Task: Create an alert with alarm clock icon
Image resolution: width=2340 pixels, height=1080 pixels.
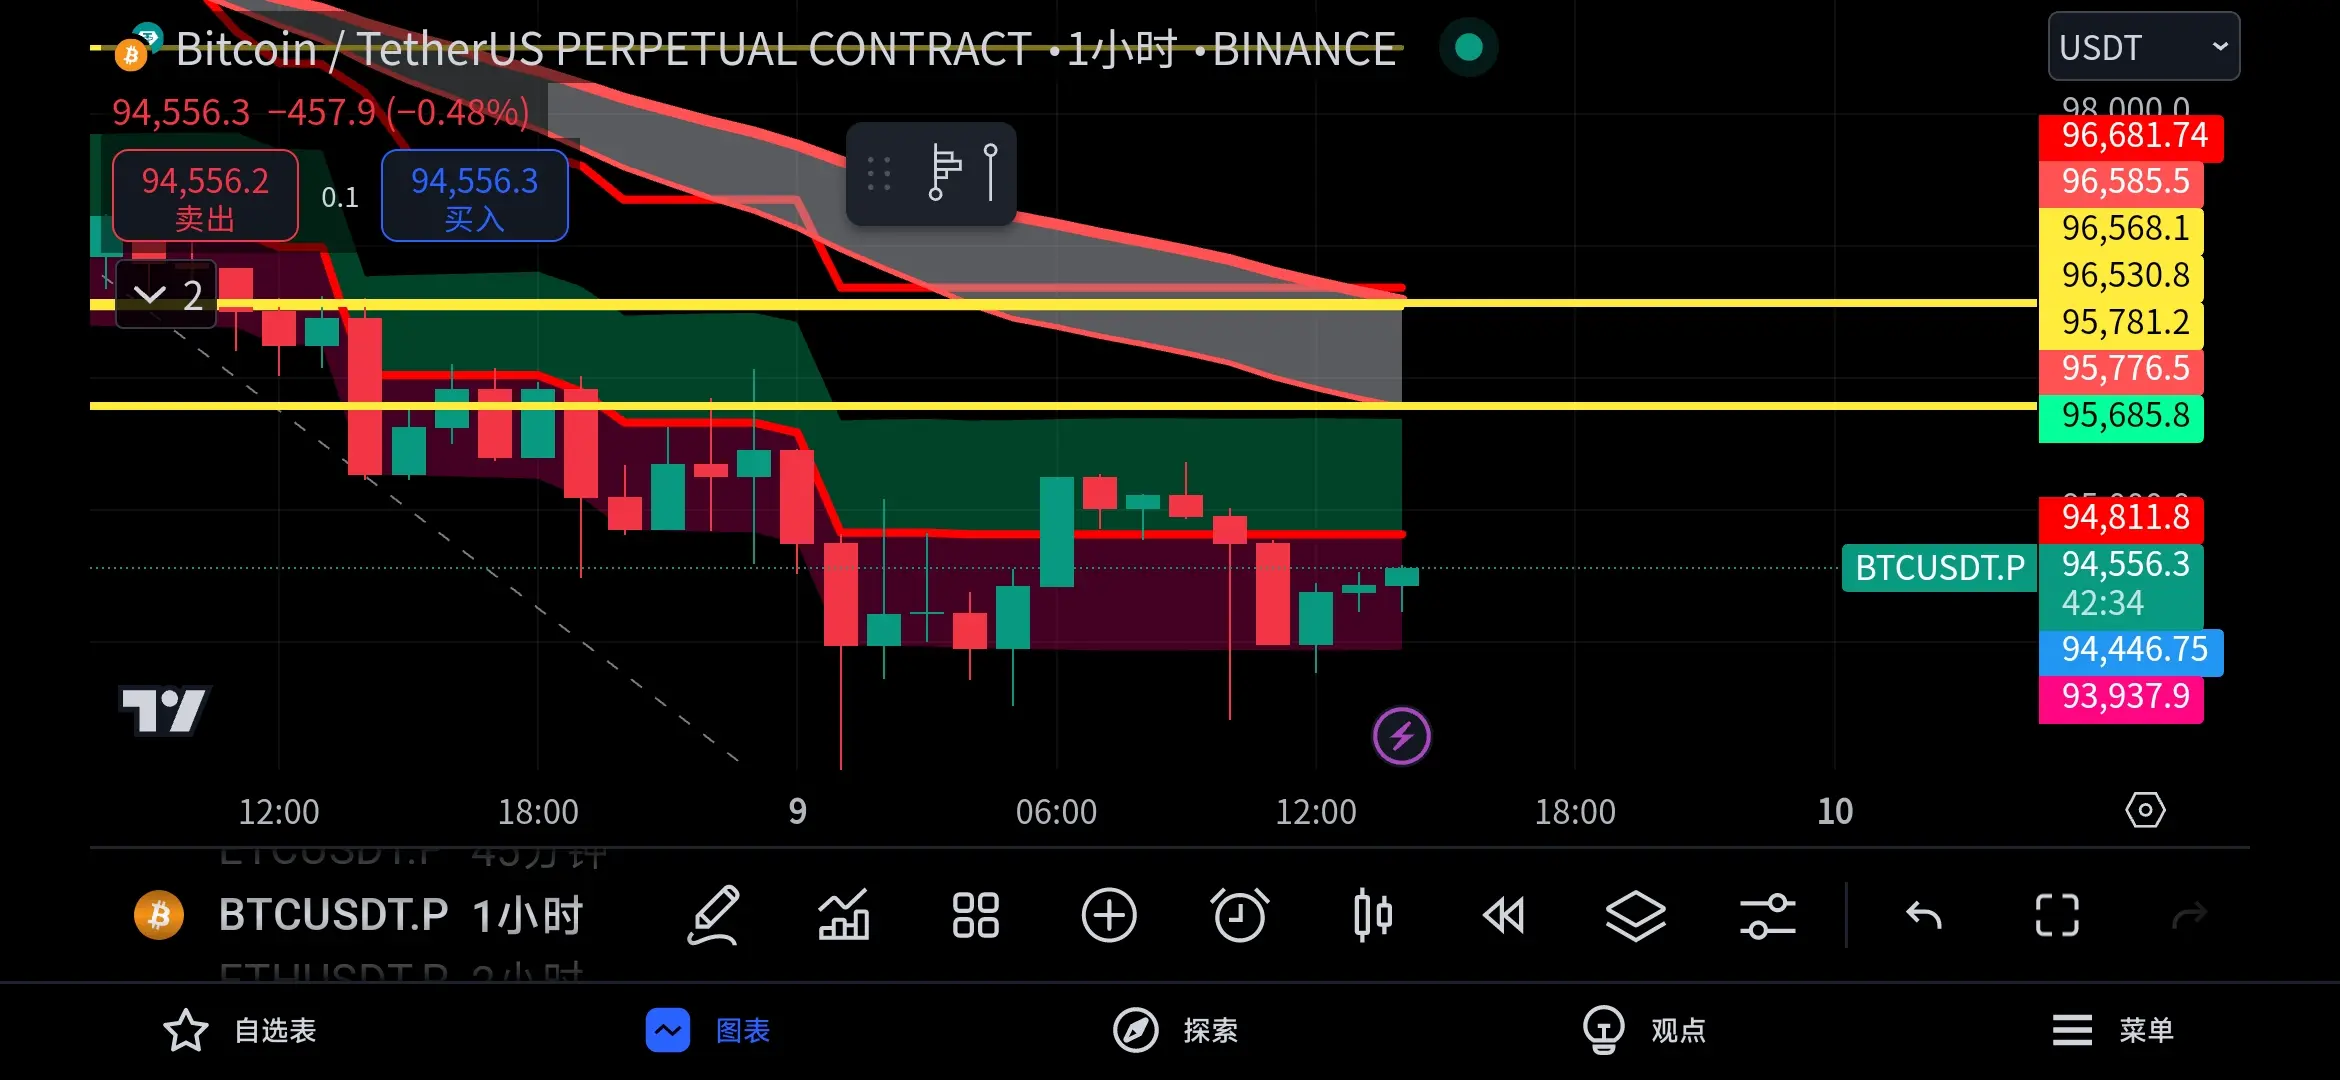Action: pyautogui.click(x=1240, y=915)
